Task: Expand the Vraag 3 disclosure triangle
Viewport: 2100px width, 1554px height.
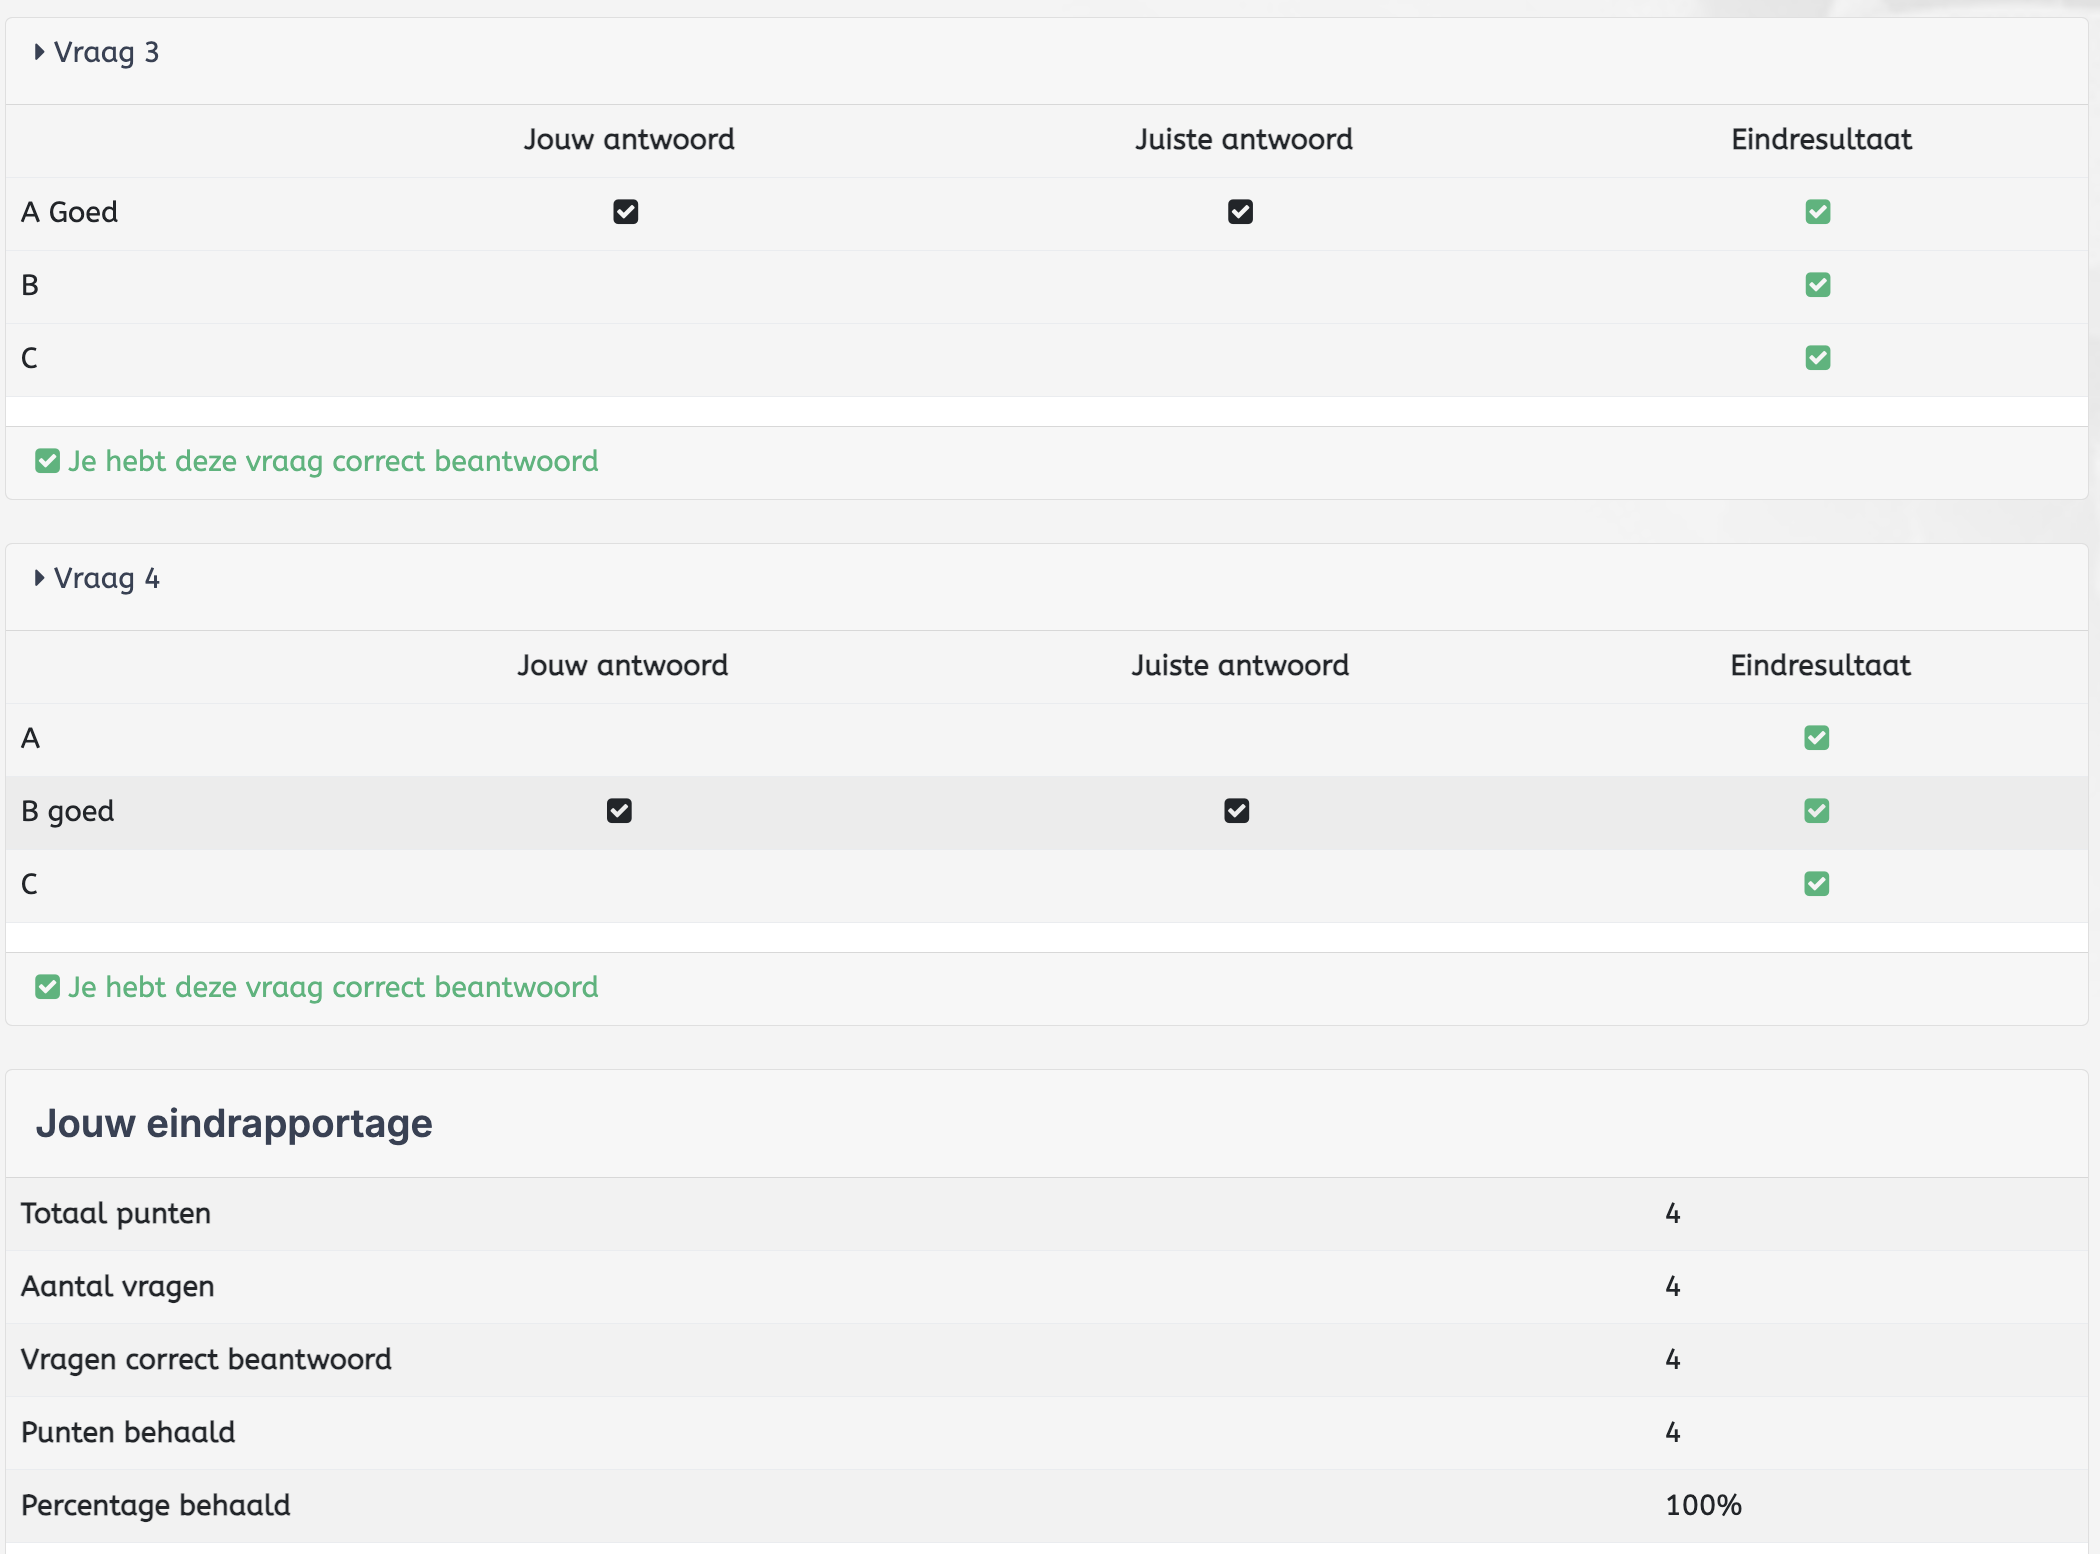Action: (39, 52)
